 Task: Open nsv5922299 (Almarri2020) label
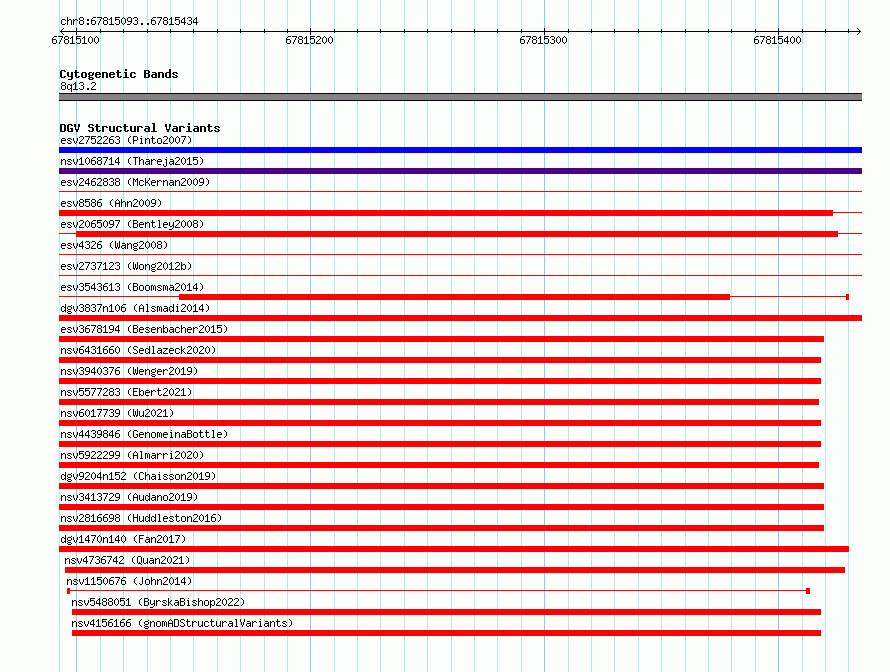point(132,455)
